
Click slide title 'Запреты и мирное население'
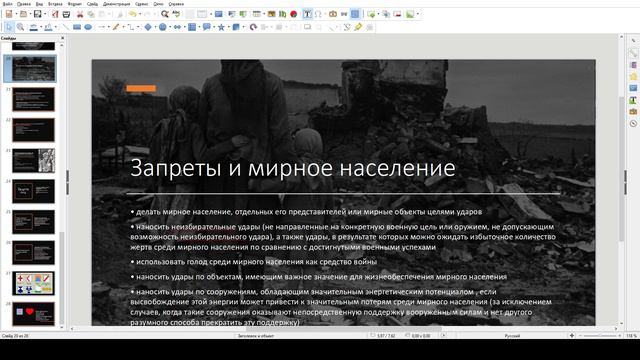click(x=293, y=168)
